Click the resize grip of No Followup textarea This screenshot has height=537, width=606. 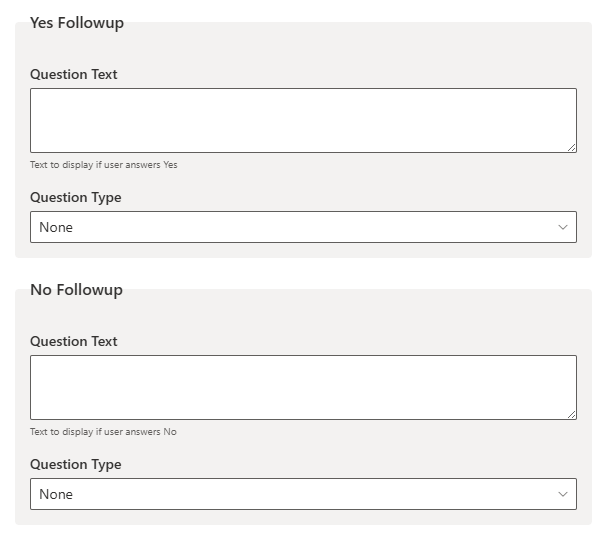[x=572, y=414]
